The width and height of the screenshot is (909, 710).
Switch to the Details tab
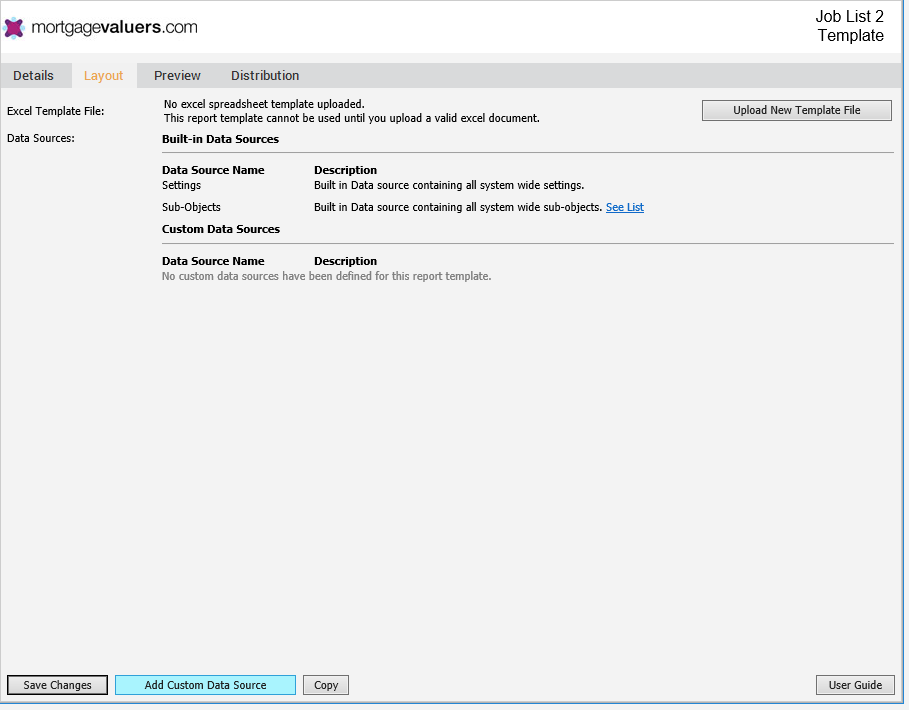click(x=34, y=75)
